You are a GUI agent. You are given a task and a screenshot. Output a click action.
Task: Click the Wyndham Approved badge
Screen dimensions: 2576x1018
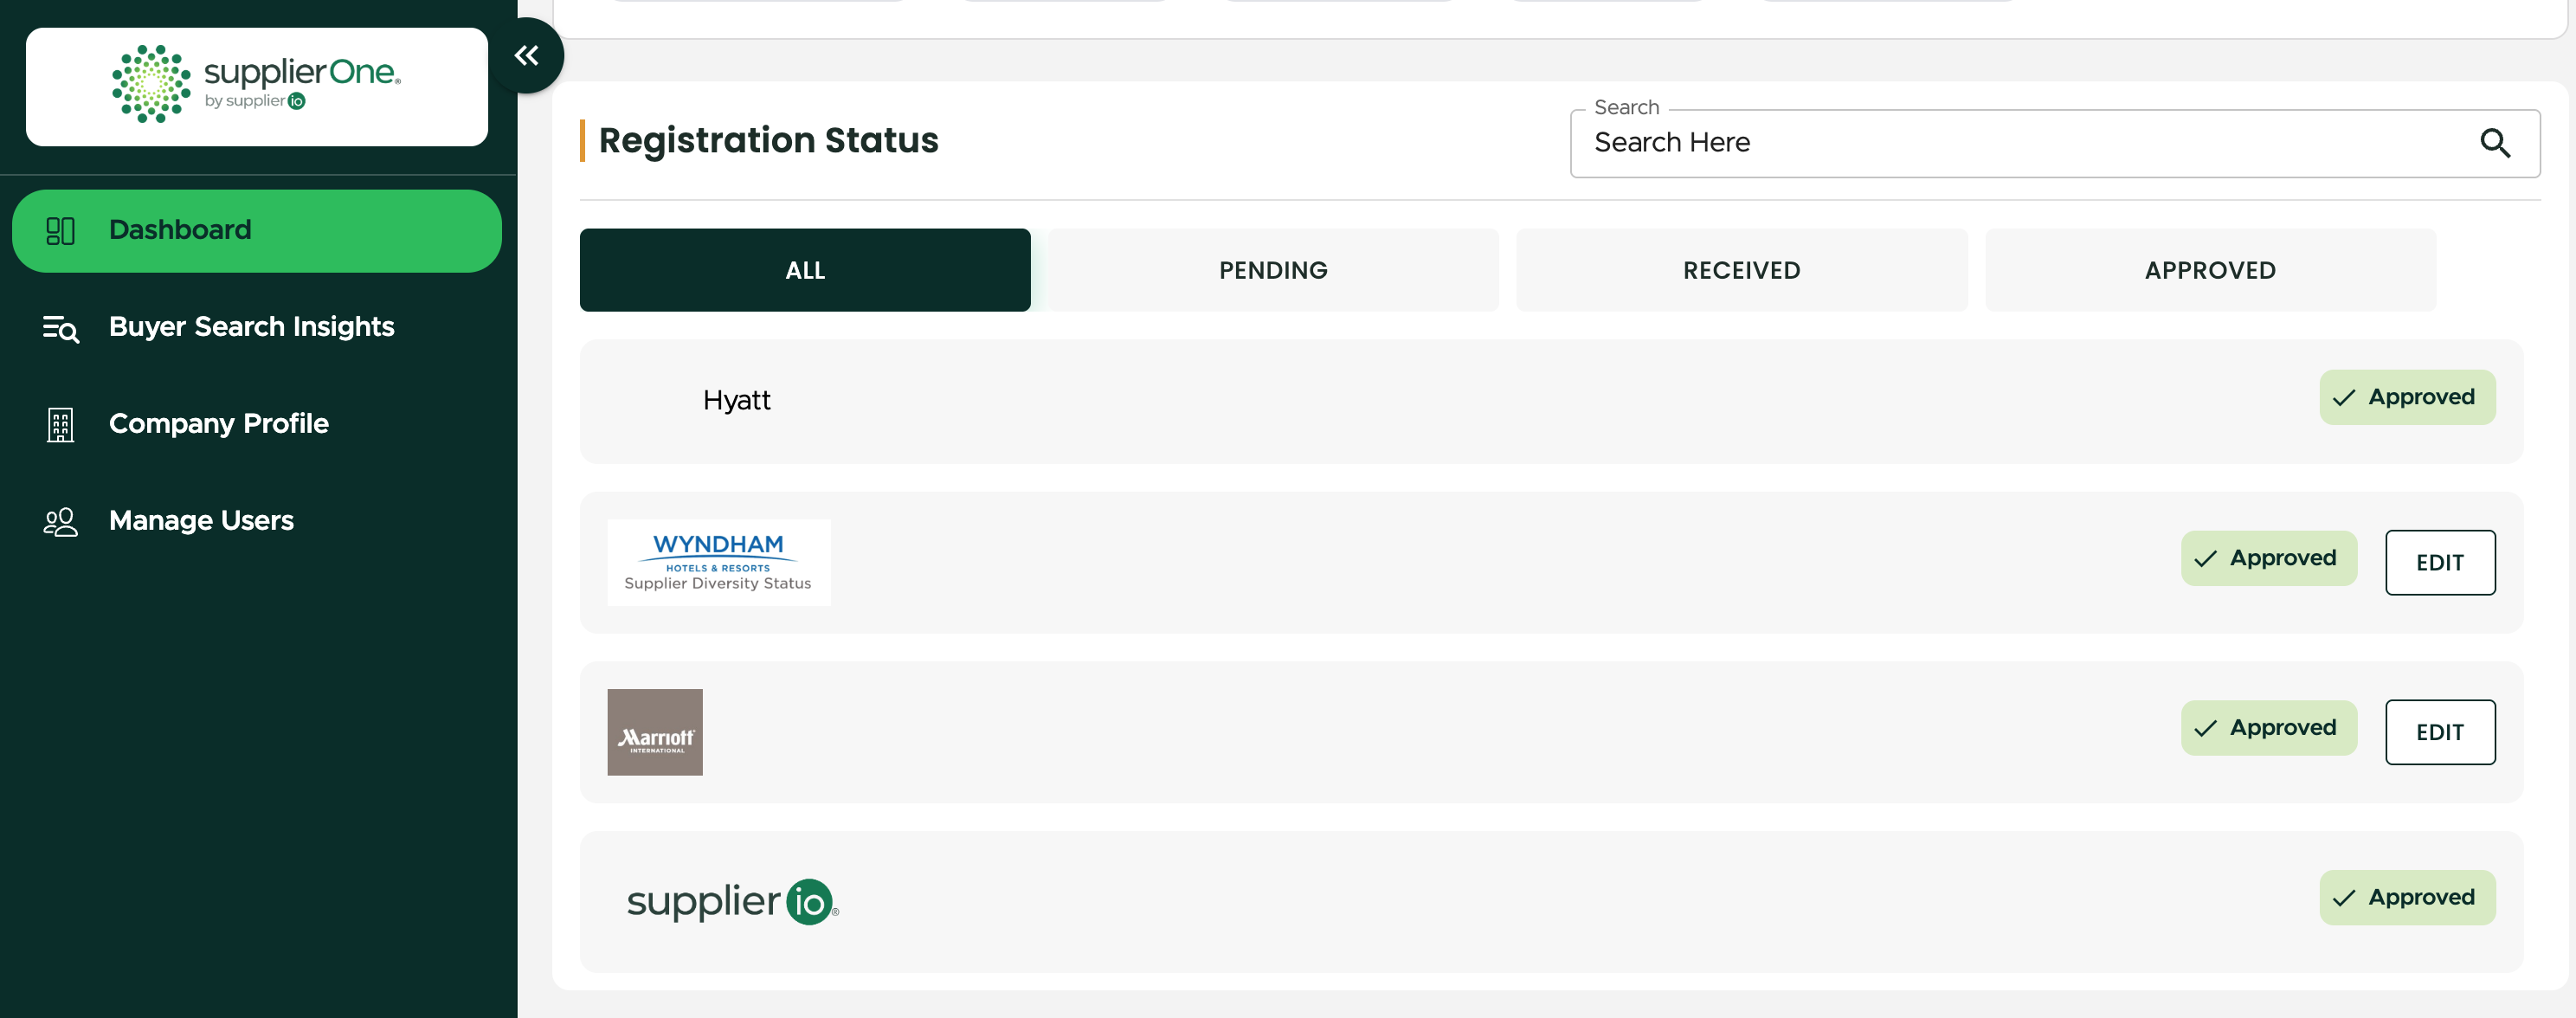coord(2269,558)
